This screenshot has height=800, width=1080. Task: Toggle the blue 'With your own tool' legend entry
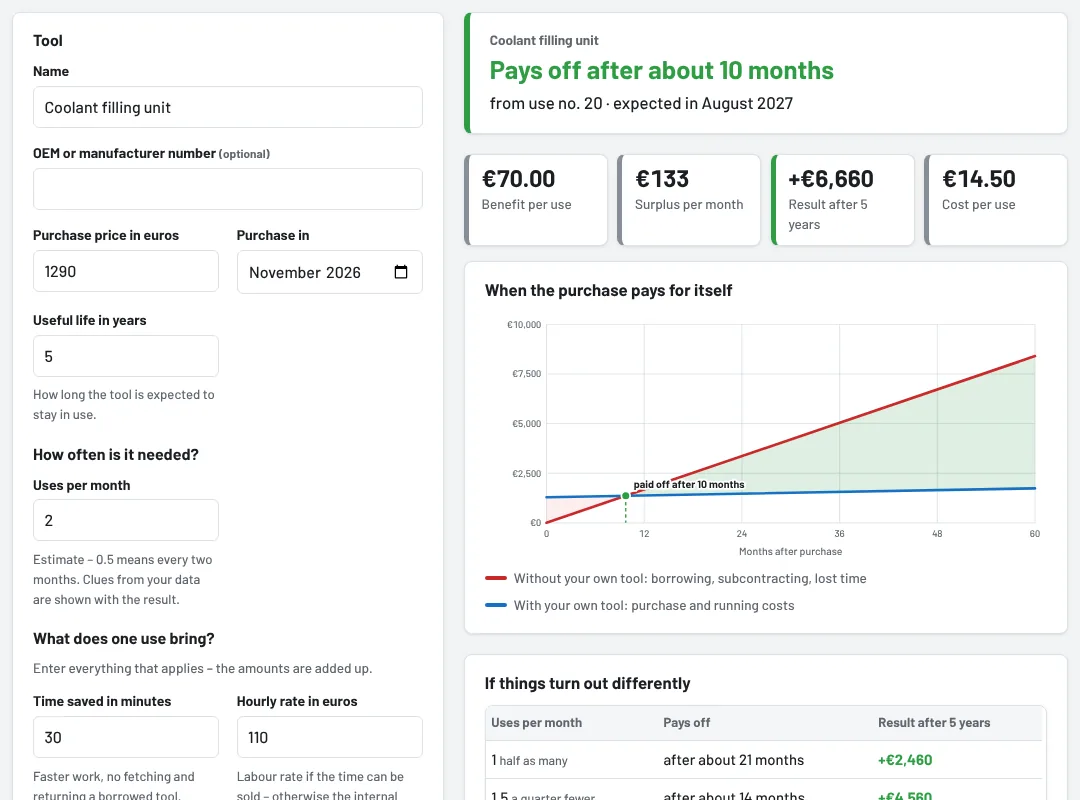coord(640,605)
